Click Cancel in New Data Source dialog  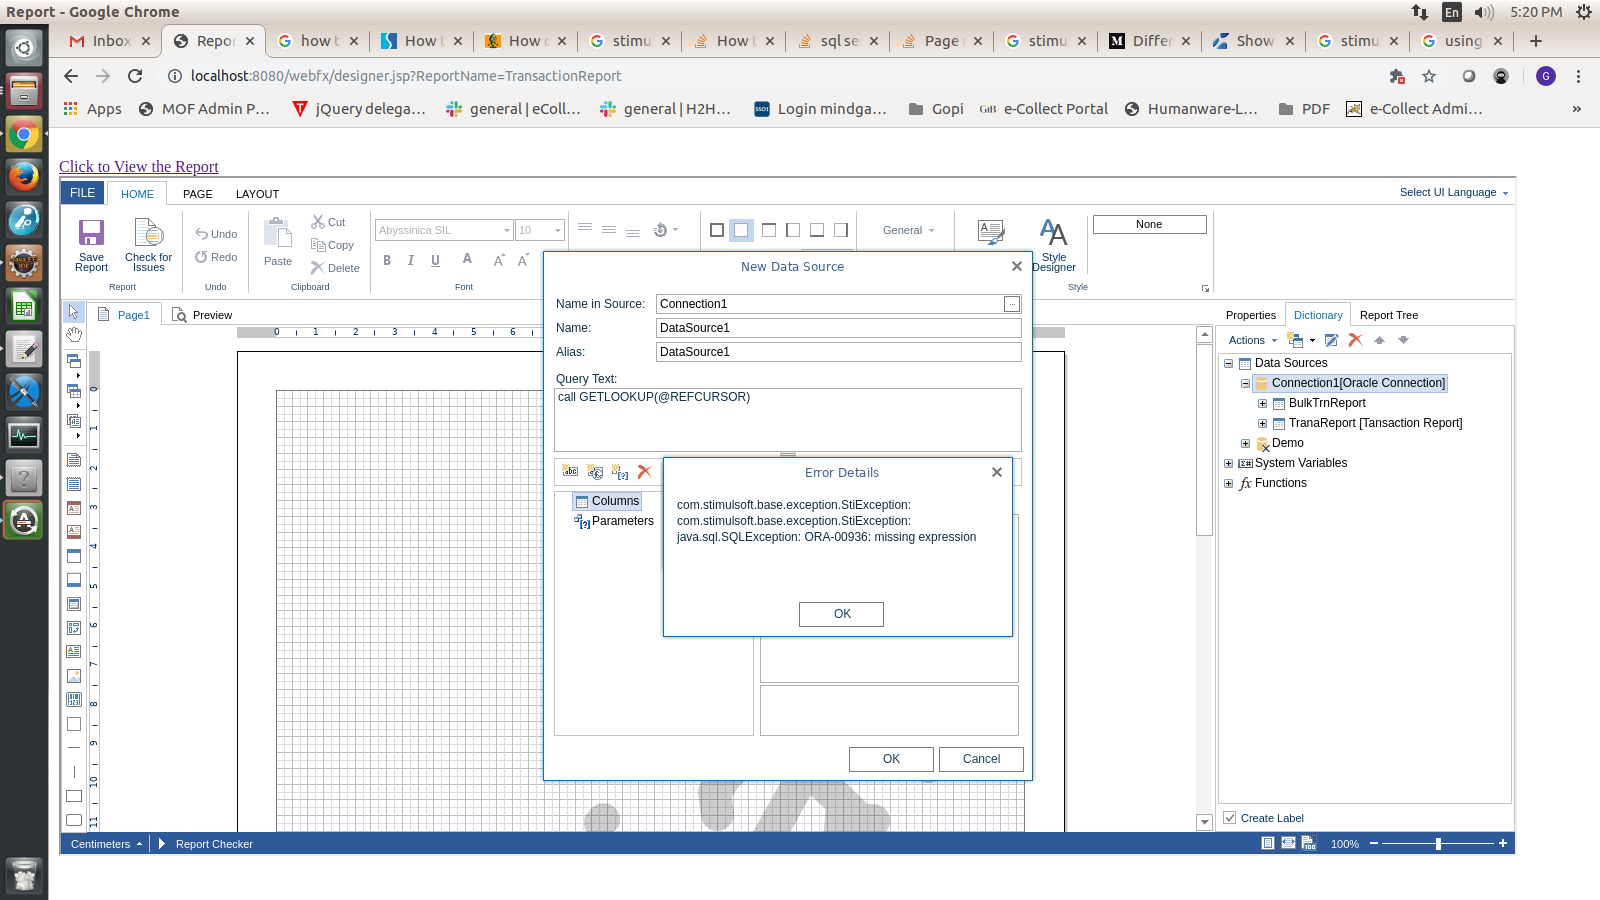click(981, 759)
